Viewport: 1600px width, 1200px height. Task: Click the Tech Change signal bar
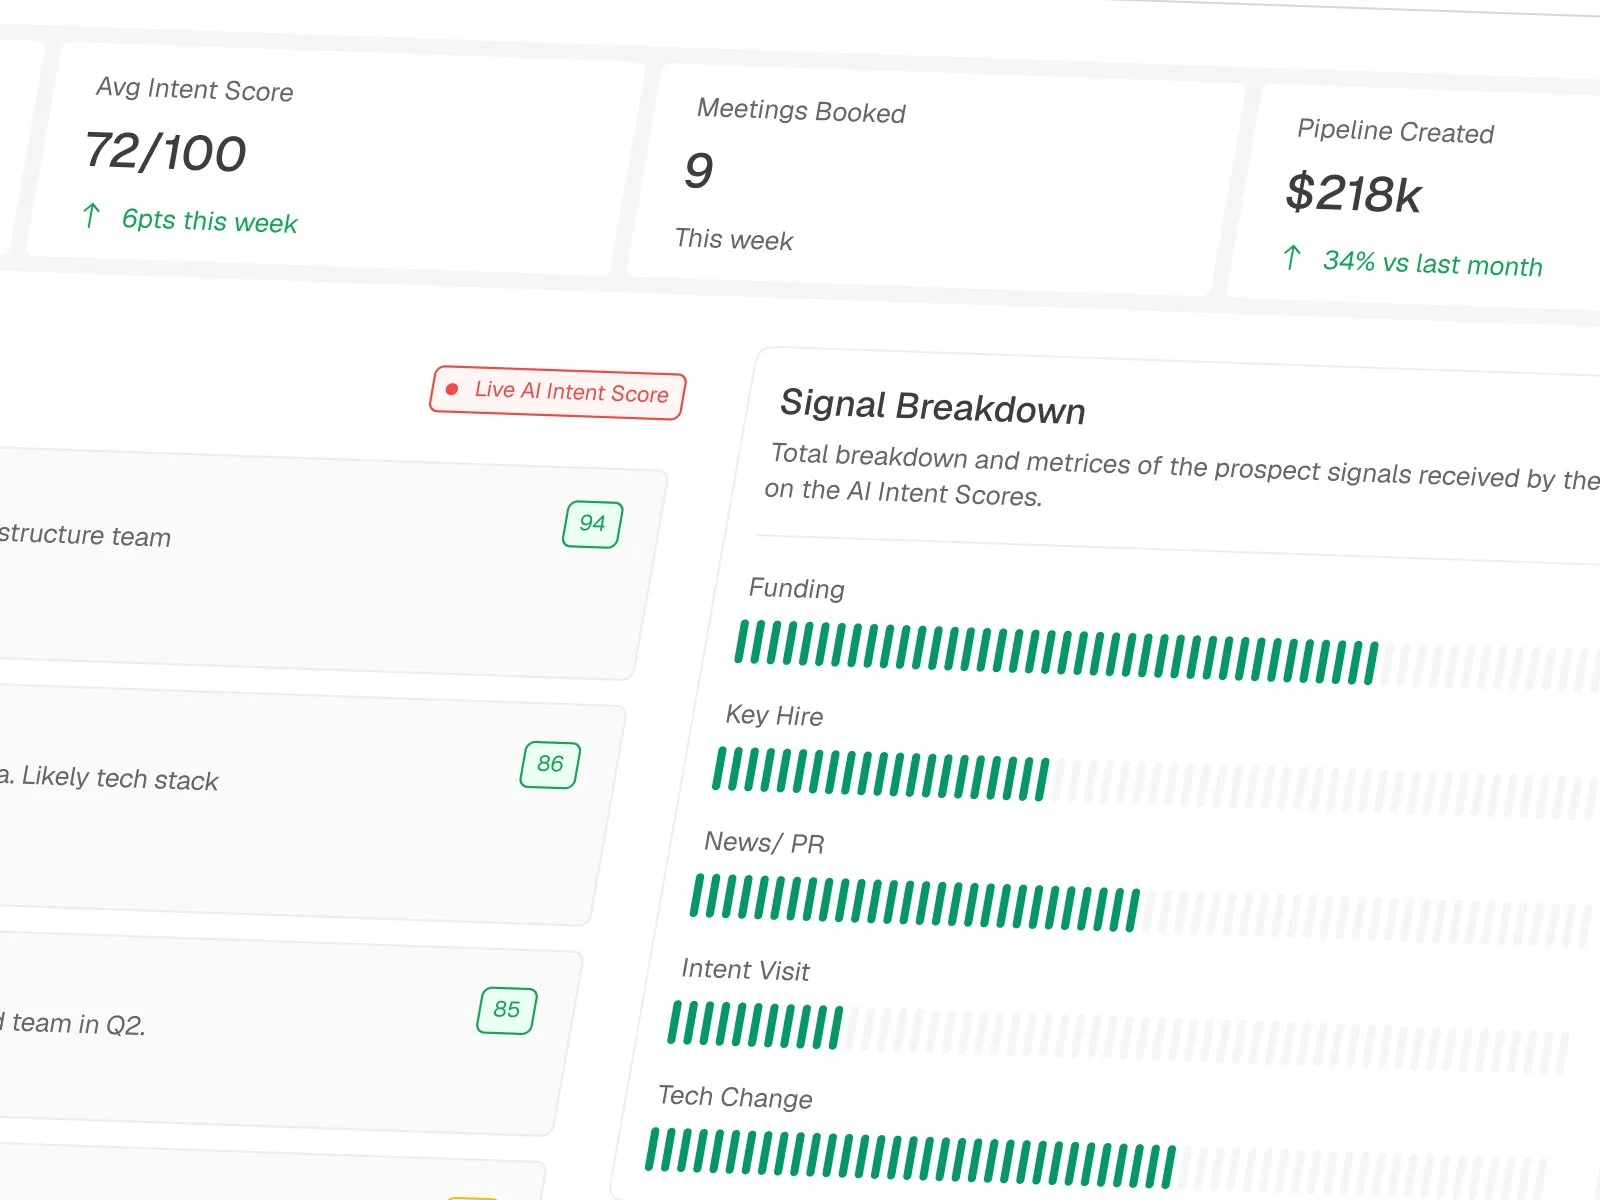pos(1095,1162)
